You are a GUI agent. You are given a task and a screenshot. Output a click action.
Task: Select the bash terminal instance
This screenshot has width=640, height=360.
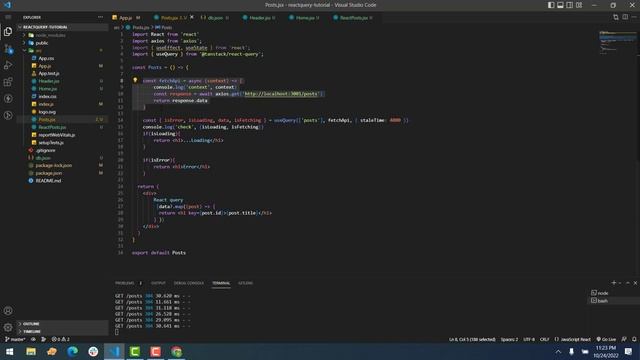tap(613, 301)
